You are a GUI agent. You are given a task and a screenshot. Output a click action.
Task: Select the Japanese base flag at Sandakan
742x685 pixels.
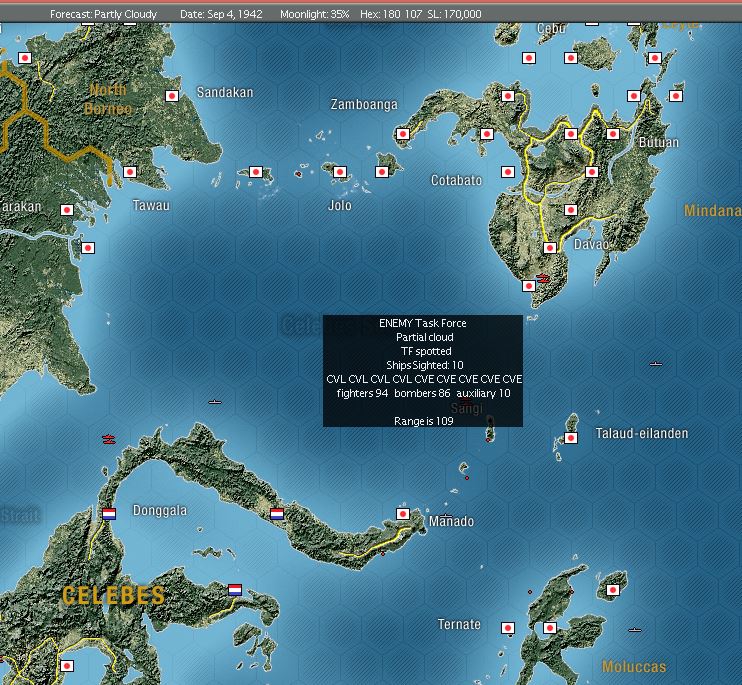click(172, 96)
